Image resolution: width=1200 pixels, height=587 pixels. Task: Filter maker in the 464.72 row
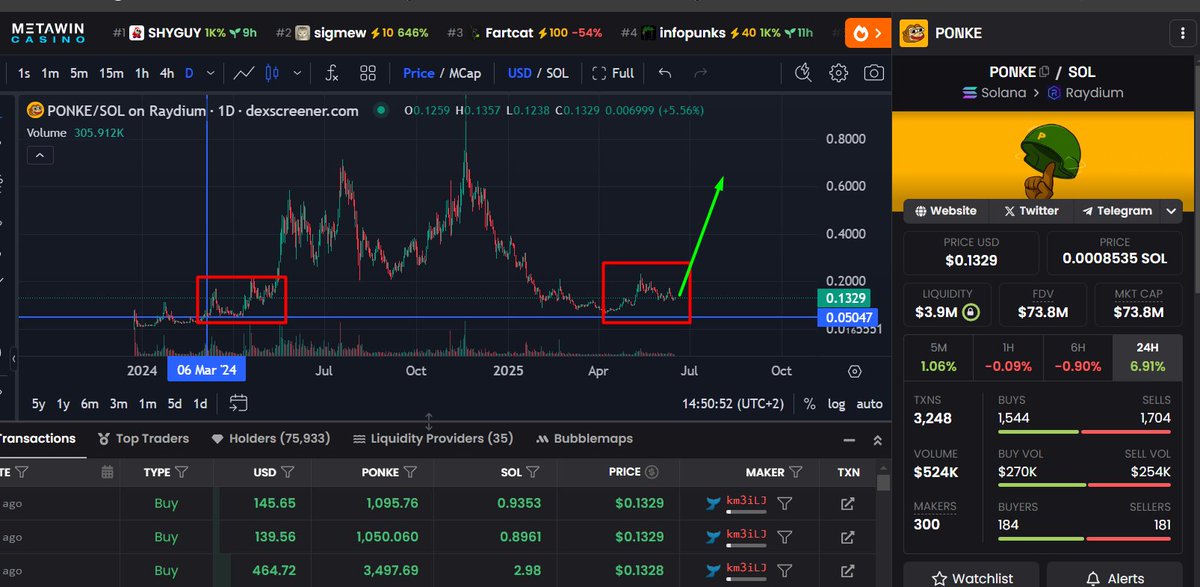785,569
